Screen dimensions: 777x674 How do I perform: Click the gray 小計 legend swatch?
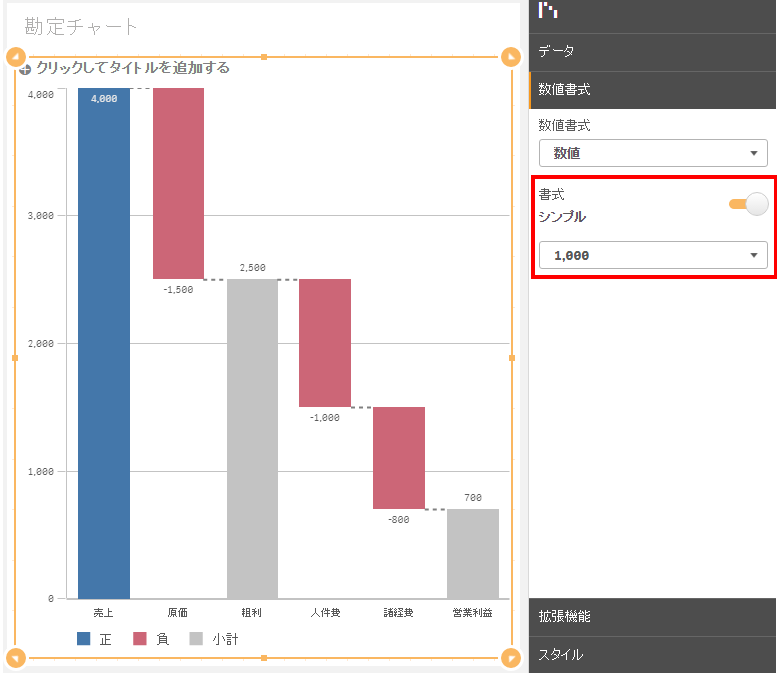pos(196,639)
